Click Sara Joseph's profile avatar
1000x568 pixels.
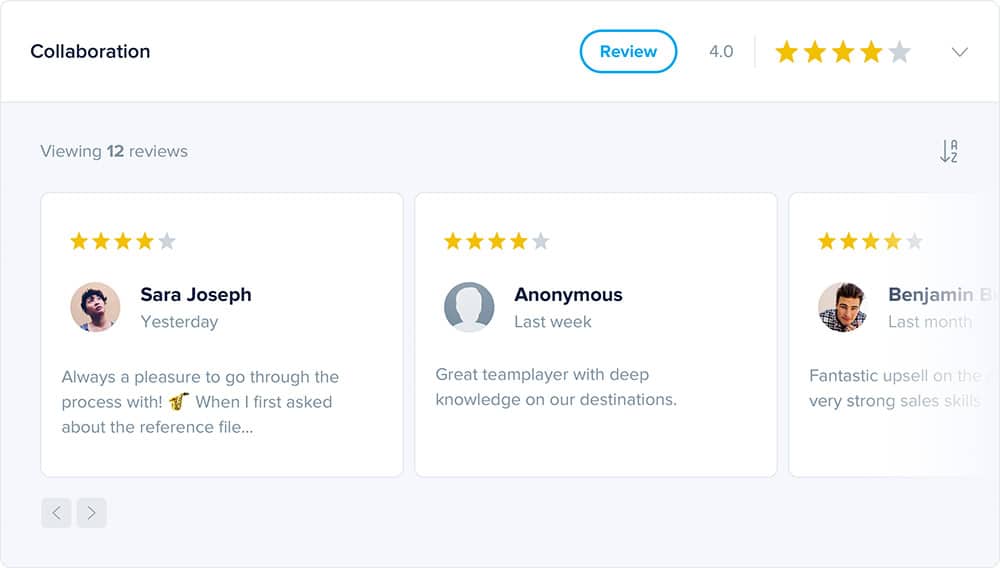coord(95,307)
